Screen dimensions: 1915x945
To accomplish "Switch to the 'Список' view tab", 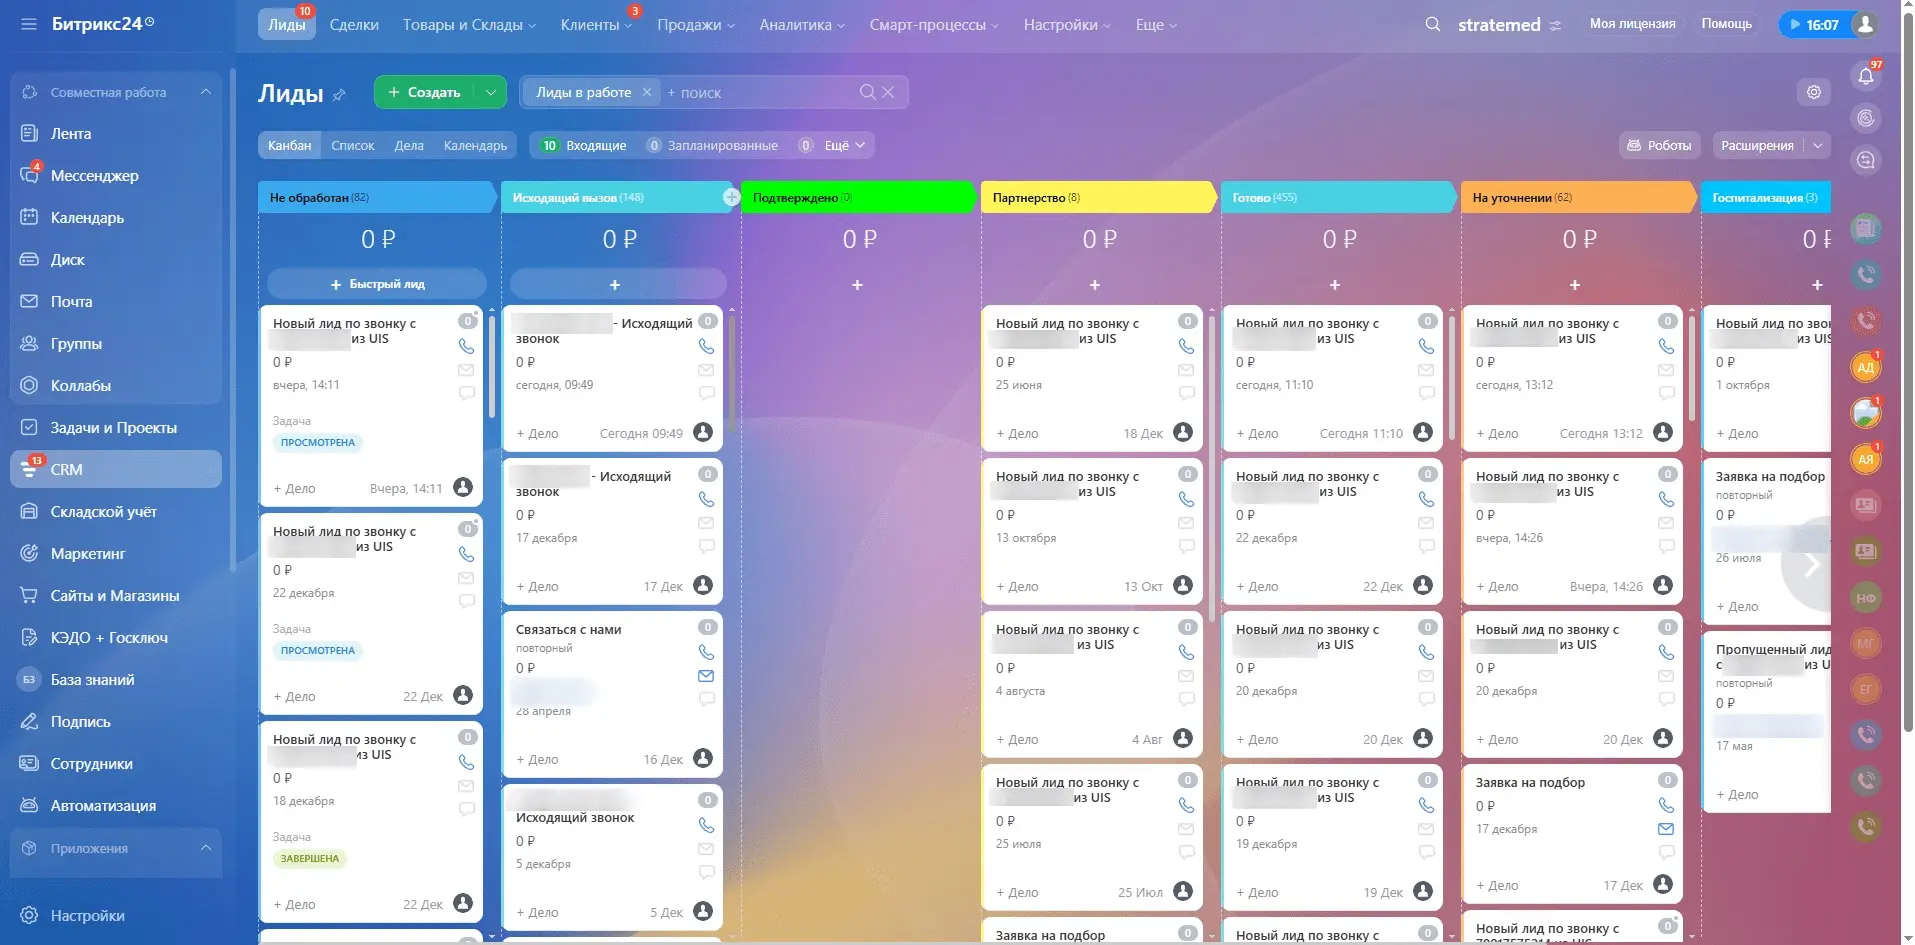I will [x=352, y=146].
